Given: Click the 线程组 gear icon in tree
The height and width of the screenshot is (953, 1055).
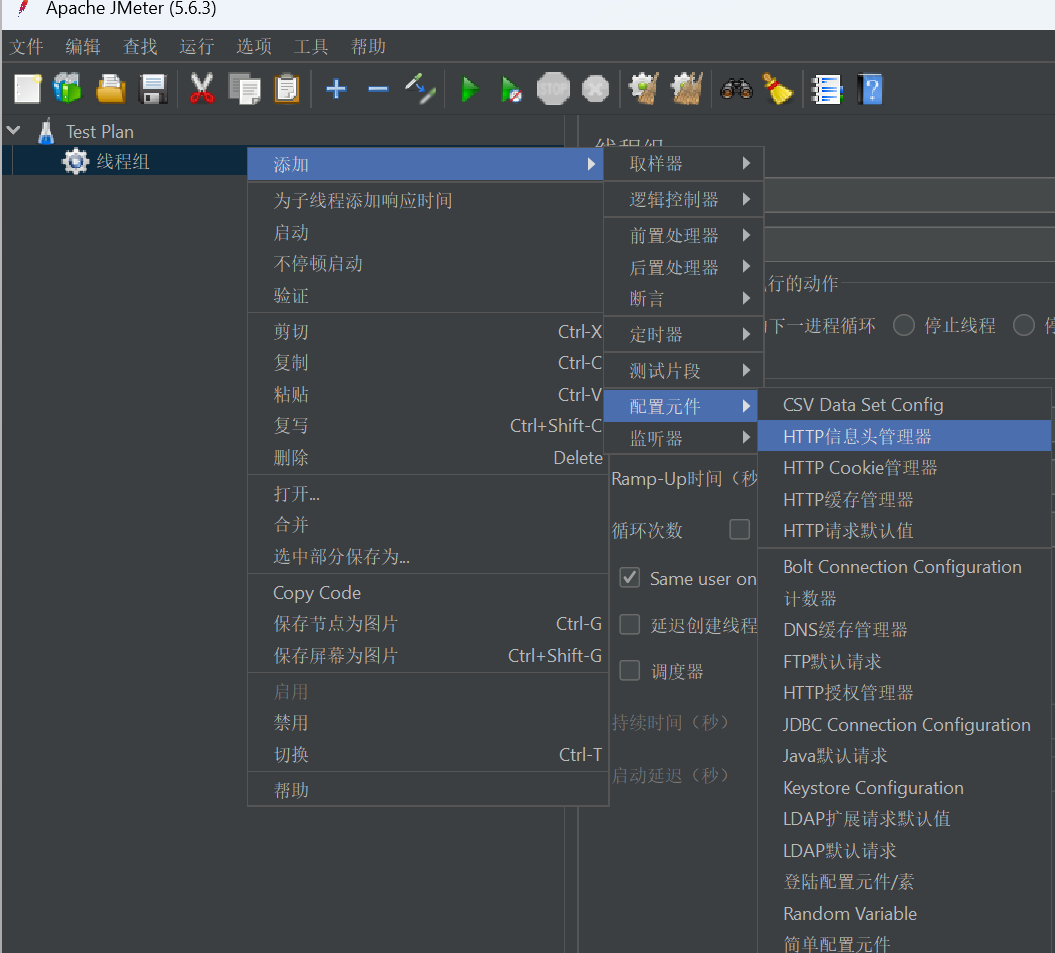Looking at the screenshot, I should click(75, 162).
